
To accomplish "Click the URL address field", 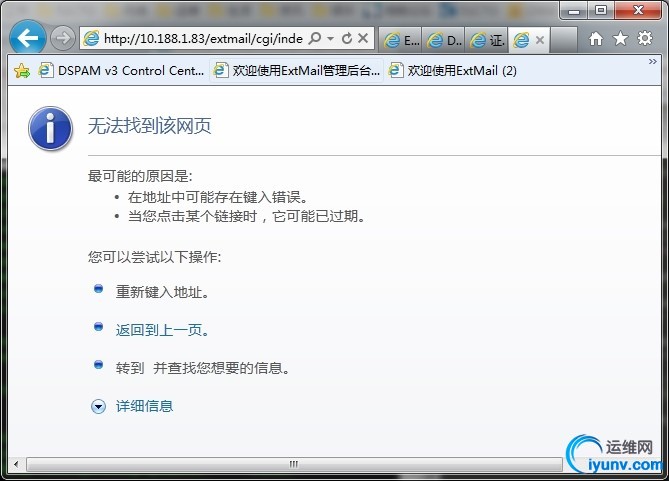I will click(203, 39).
